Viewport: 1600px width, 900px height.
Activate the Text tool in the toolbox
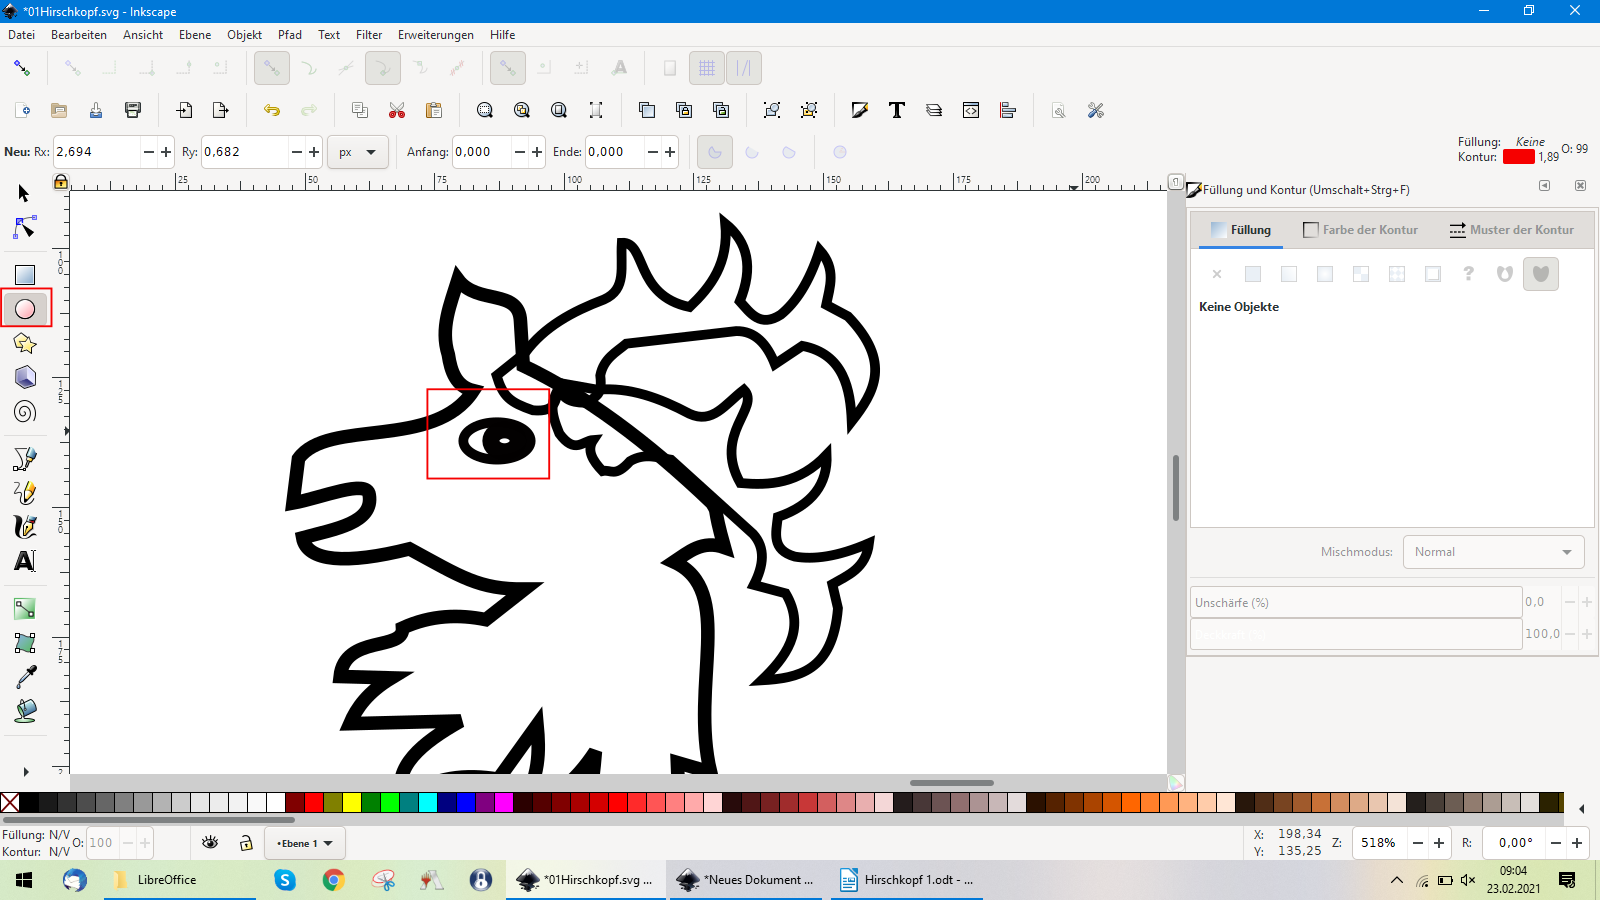(25, 561)
